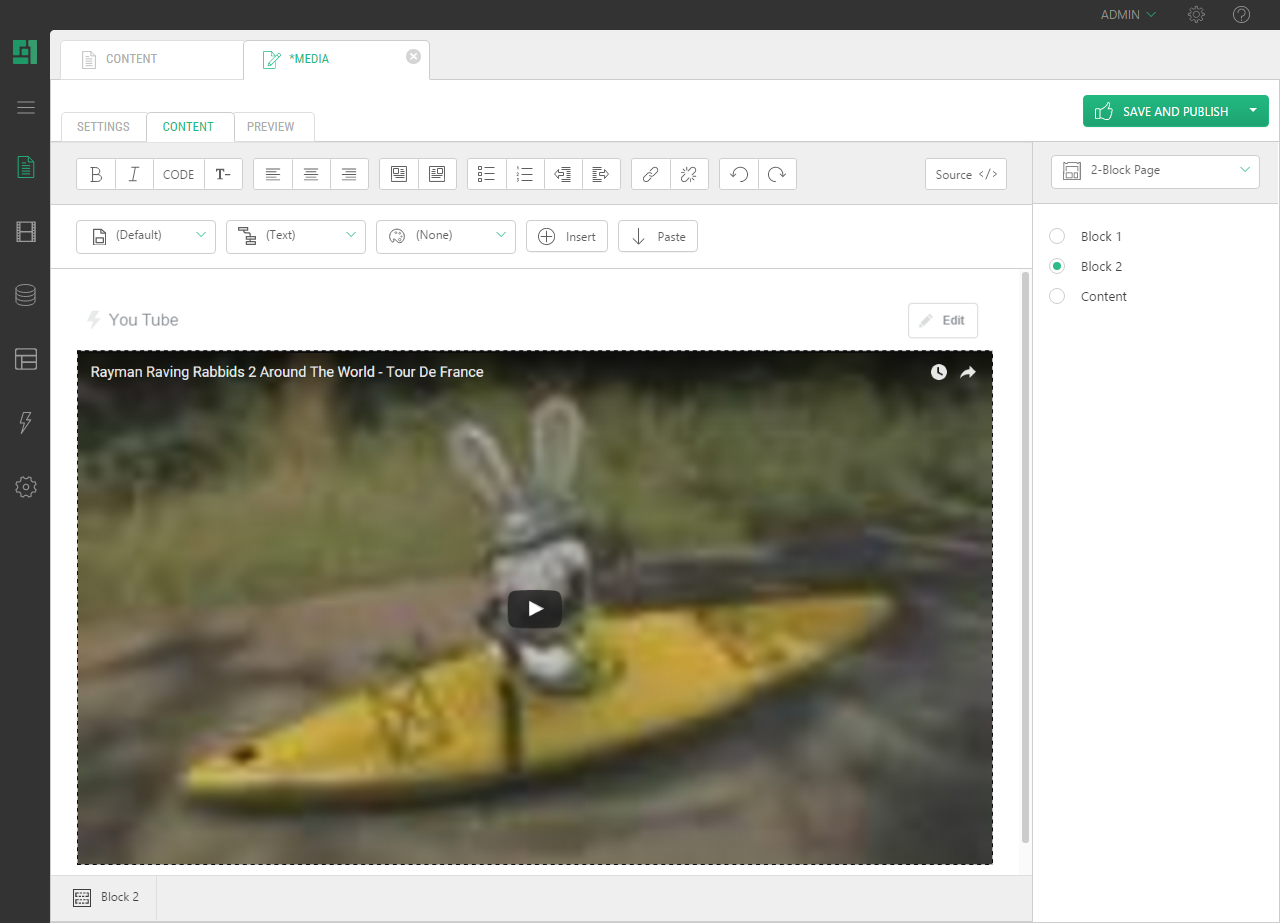The width and height of the screenshot is (1280, 923).
Task: Open the ADMIN user menu
Action: [x=1128, y=15]
